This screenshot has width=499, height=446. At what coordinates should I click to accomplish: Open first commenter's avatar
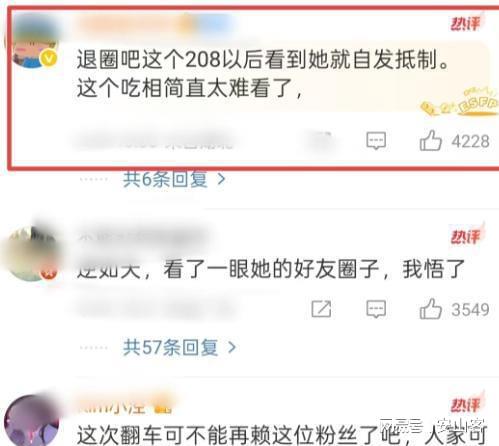(33, 41)
